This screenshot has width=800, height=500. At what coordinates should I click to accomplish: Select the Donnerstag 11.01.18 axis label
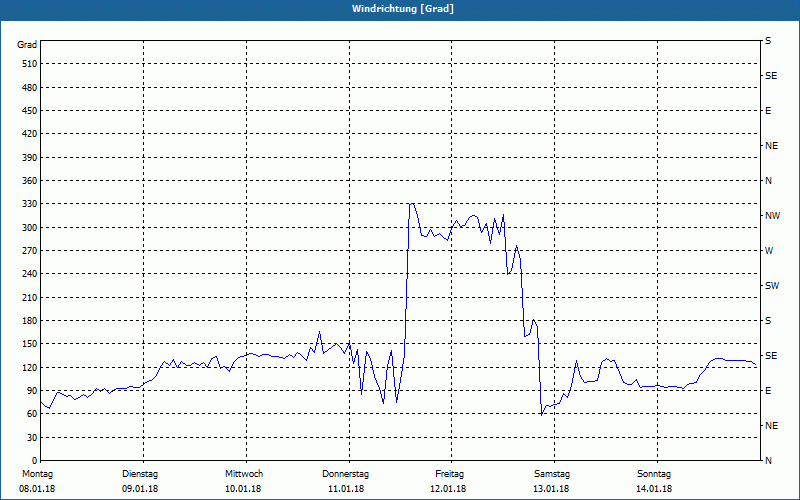345,481
